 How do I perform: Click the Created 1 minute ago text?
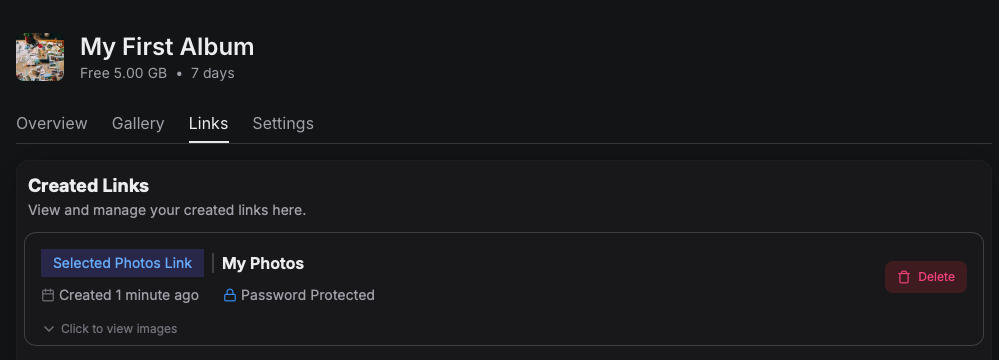click(x=129, y=295)
